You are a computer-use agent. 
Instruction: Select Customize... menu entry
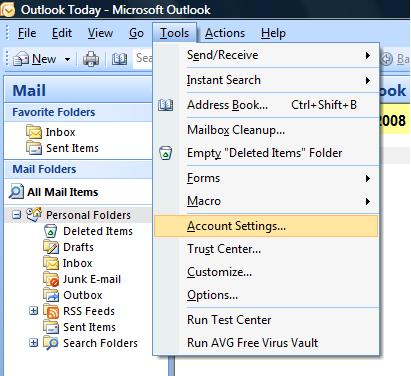click(x=266, y=272)
